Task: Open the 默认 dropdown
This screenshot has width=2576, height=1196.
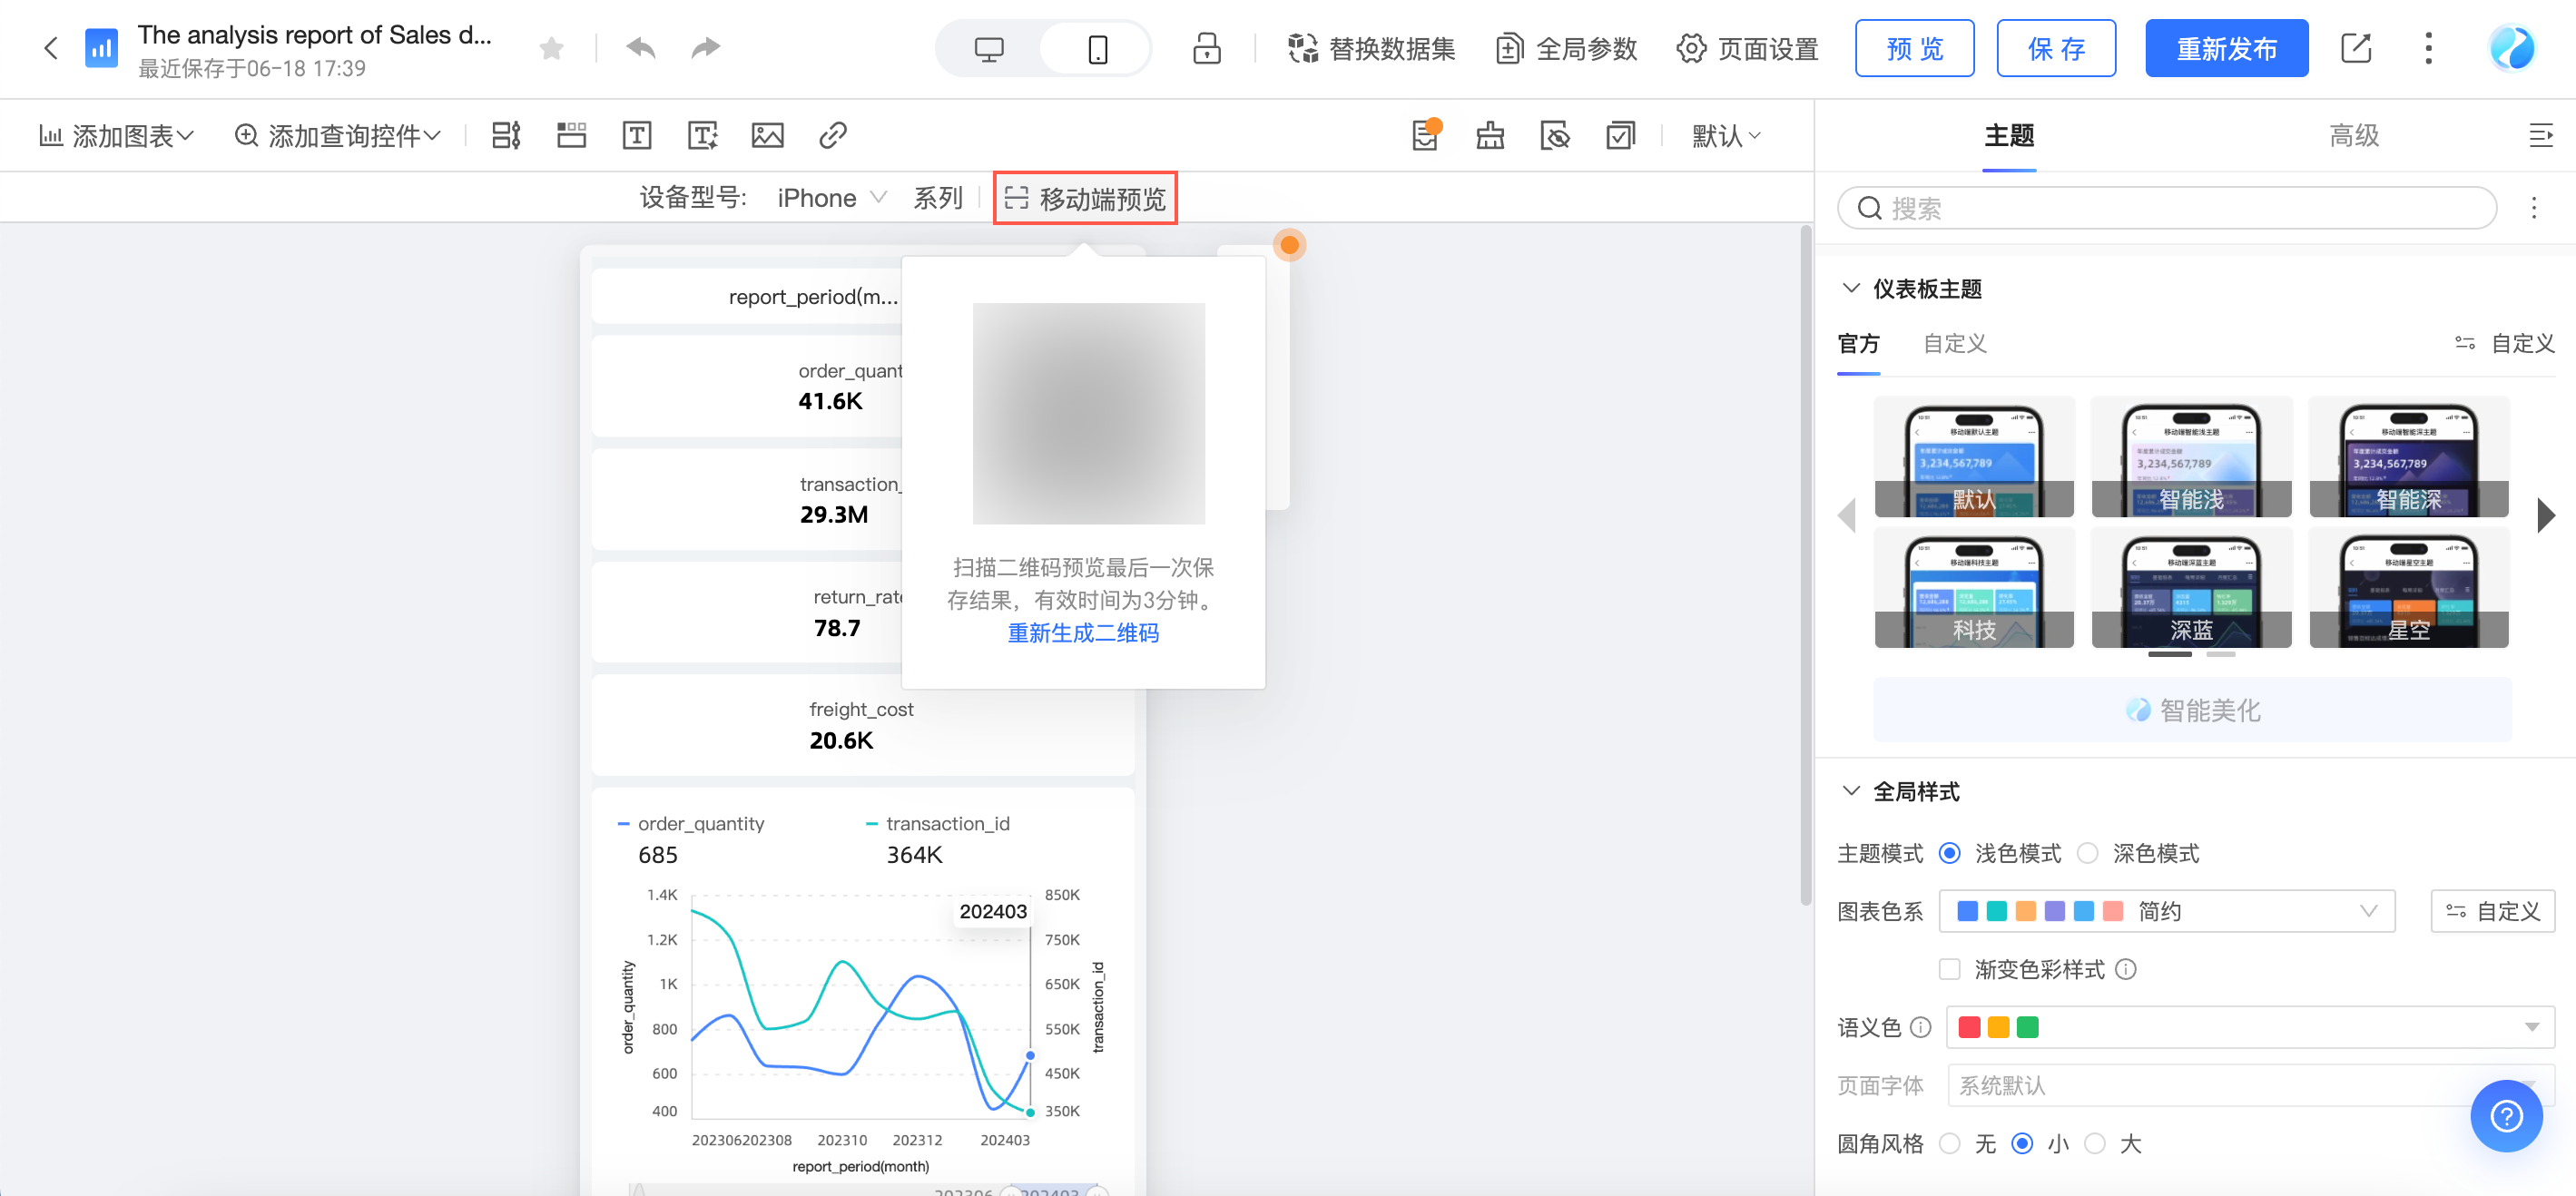Action: coord(1726,135)
